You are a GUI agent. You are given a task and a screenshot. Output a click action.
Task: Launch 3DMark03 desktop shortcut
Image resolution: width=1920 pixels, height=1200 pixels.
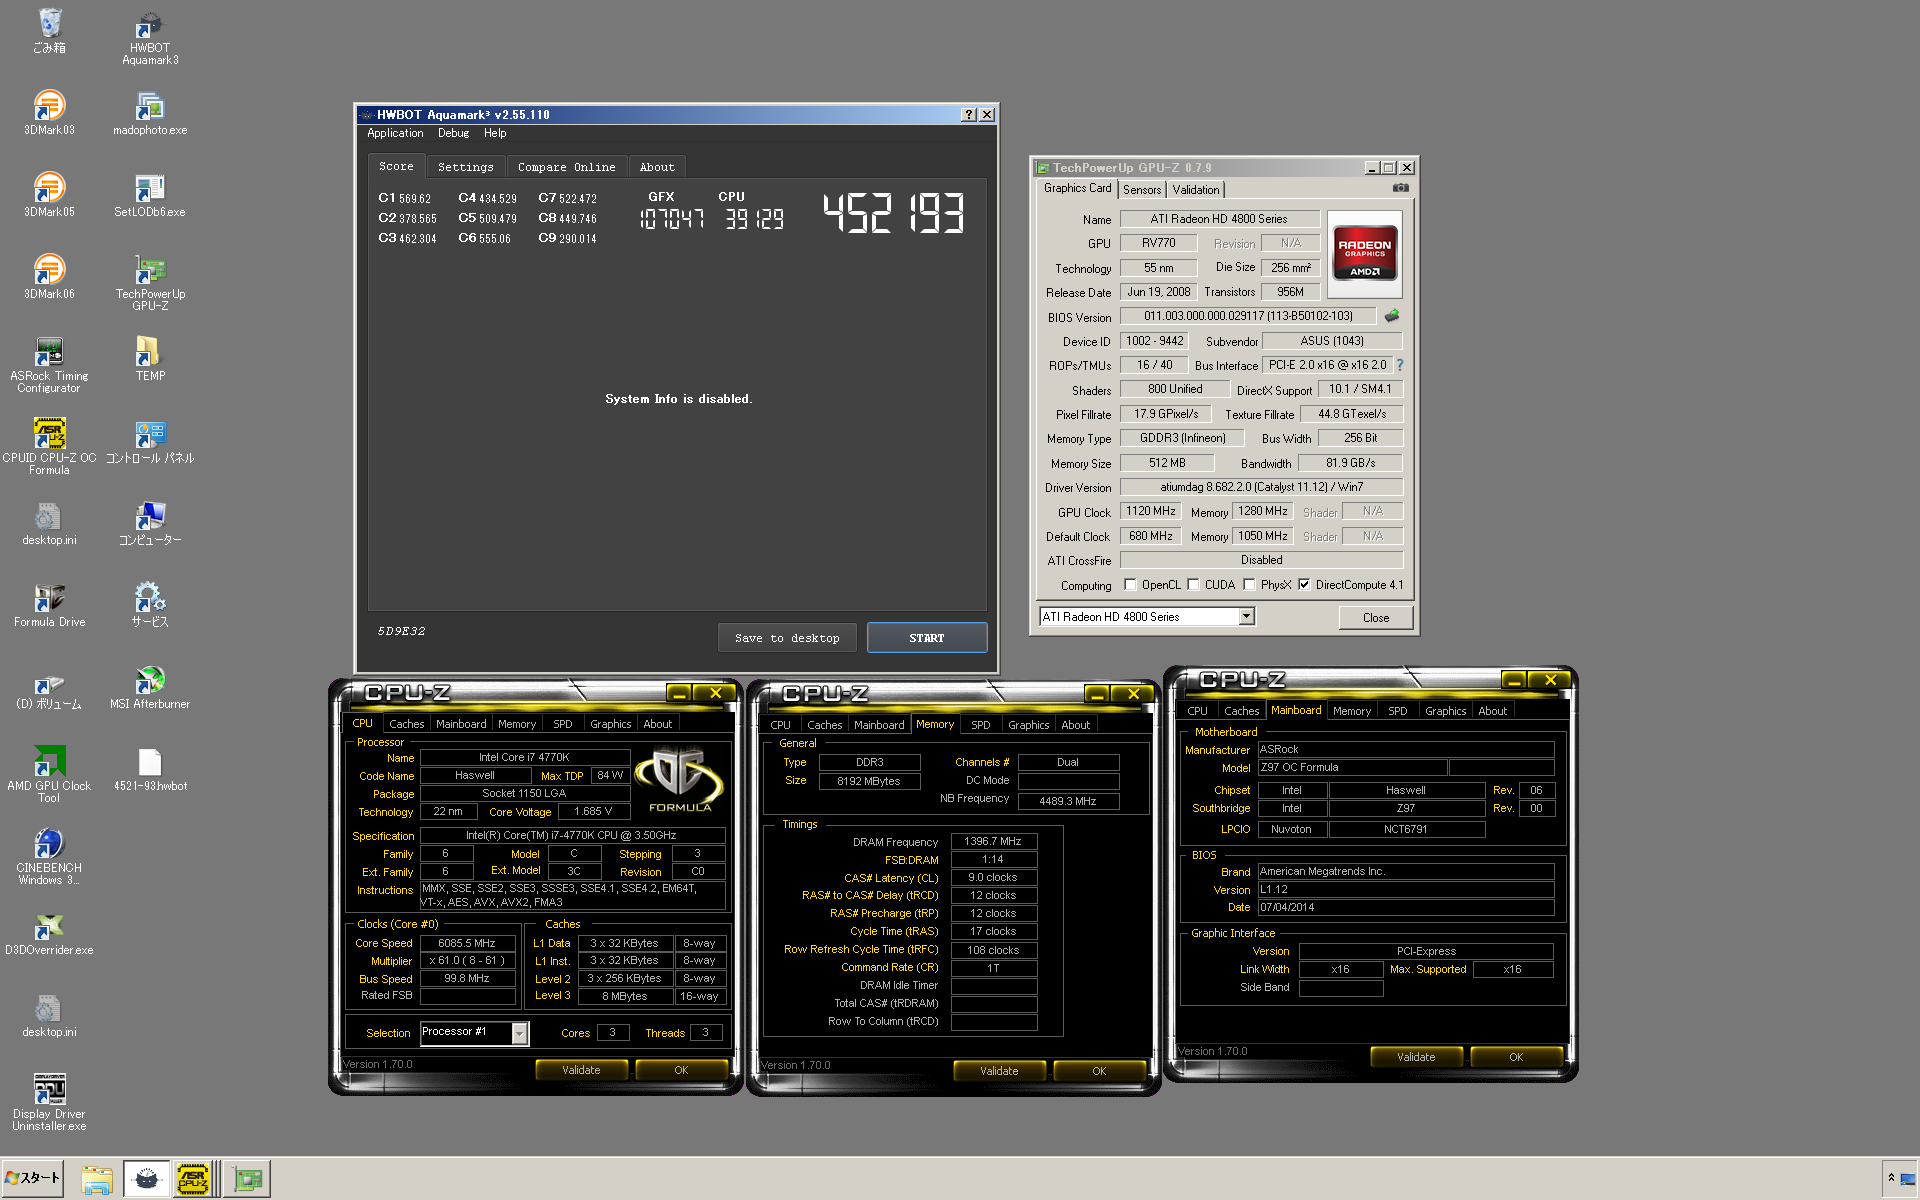click(x=49, y=112)
